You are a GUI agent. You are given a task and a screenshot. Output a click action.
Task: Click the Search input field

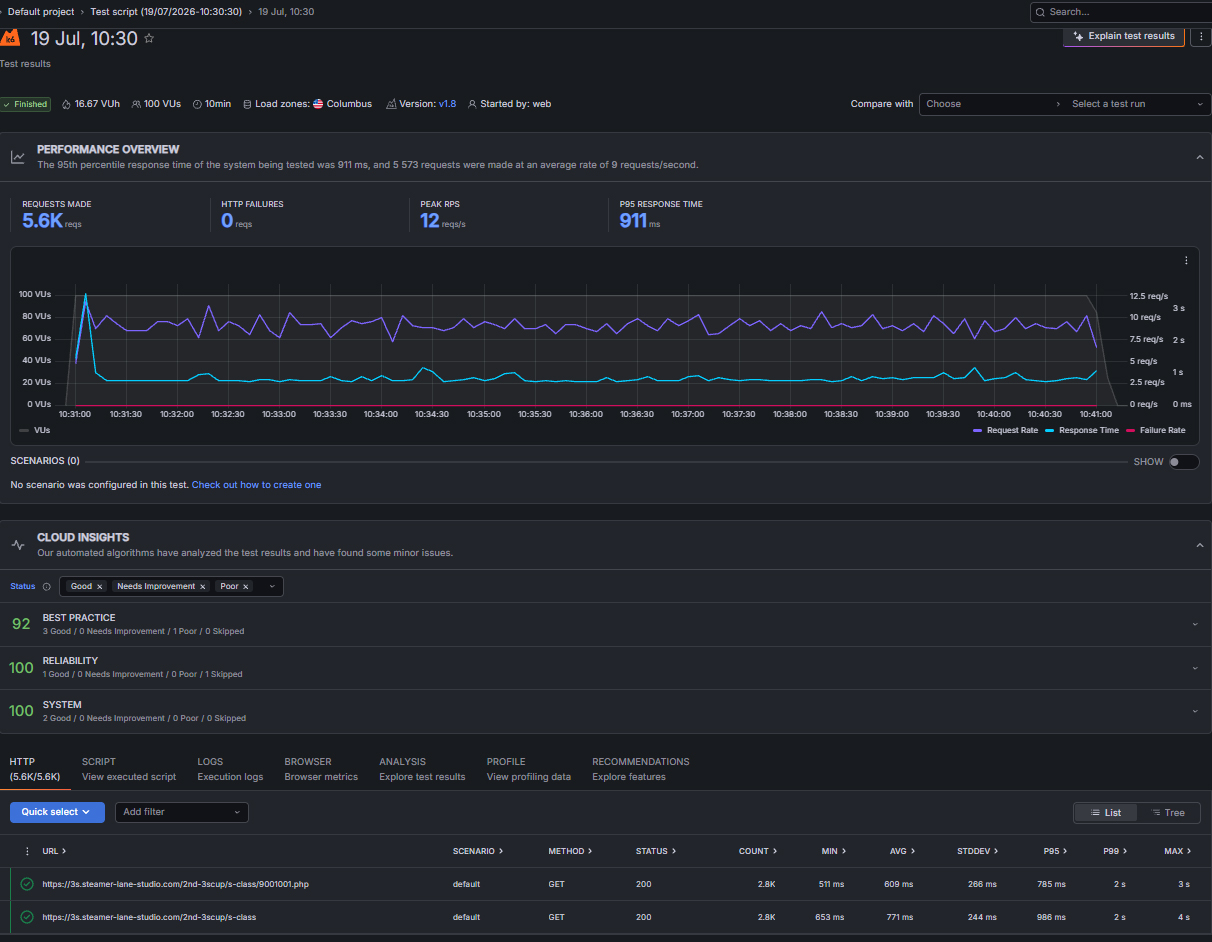[1120, 12]
